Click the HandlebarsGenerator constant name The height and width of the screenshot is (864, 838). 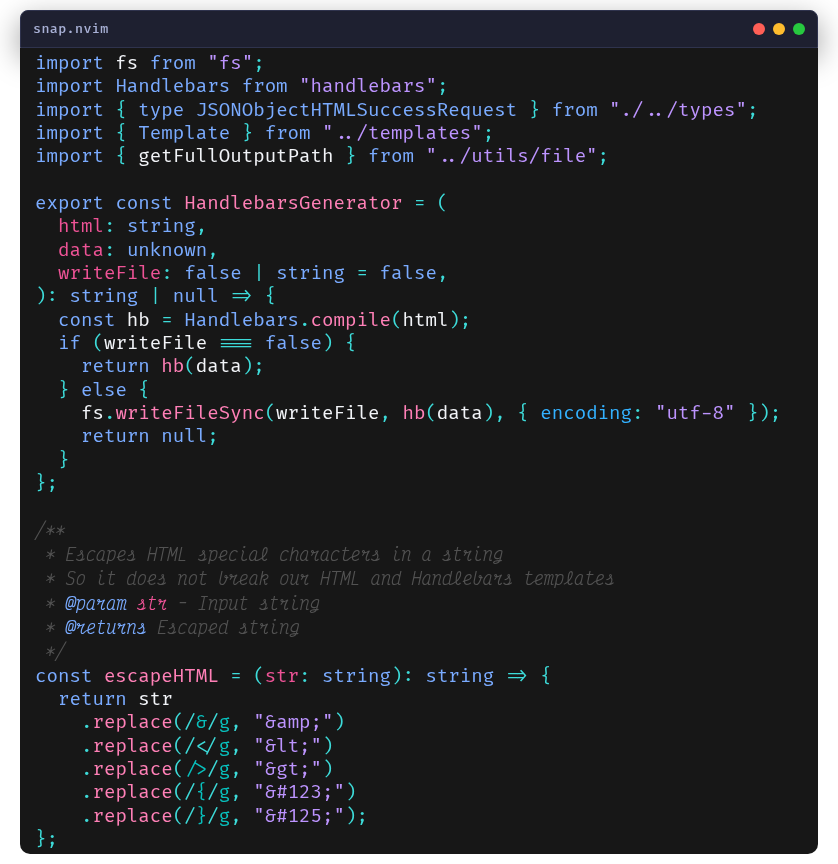coord(293,203)
